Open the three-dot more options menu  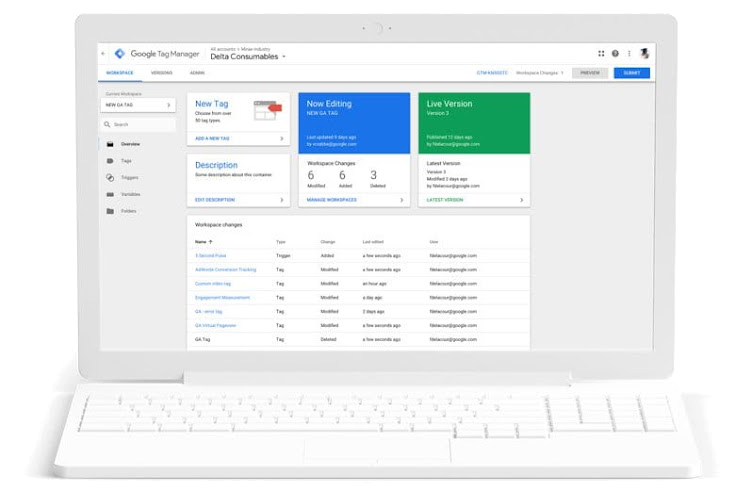(x=629, y=54)
